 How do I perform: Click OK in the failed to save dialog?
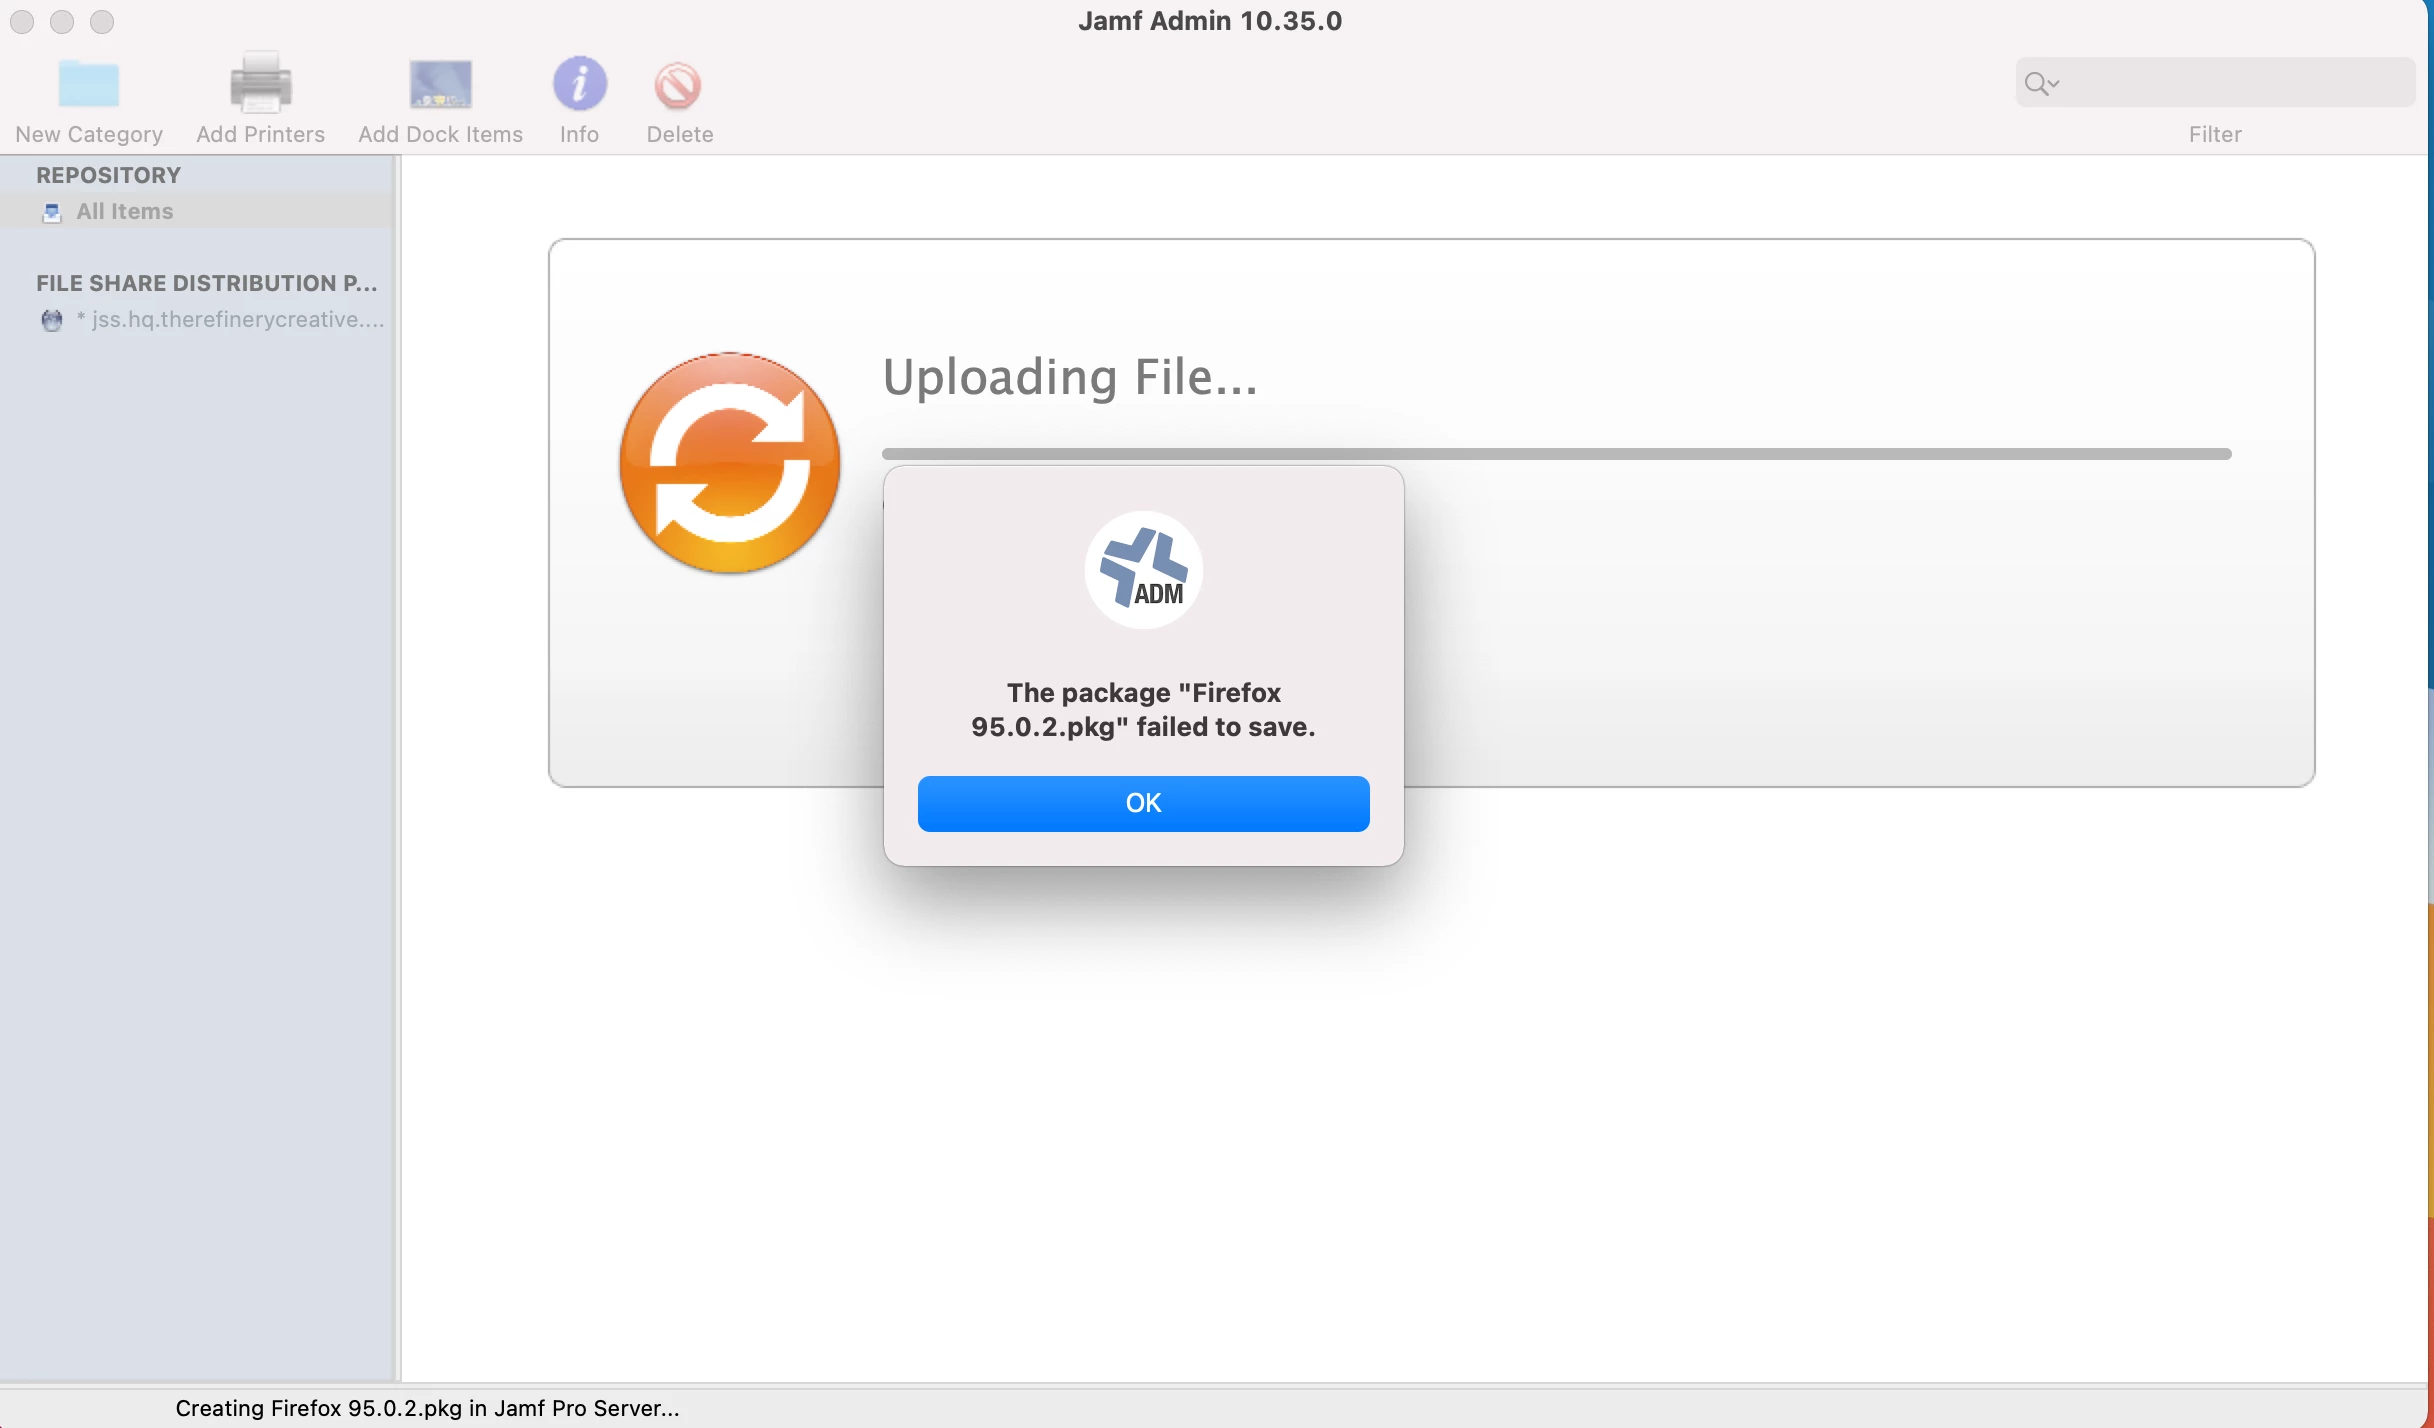pos(1143,803)
